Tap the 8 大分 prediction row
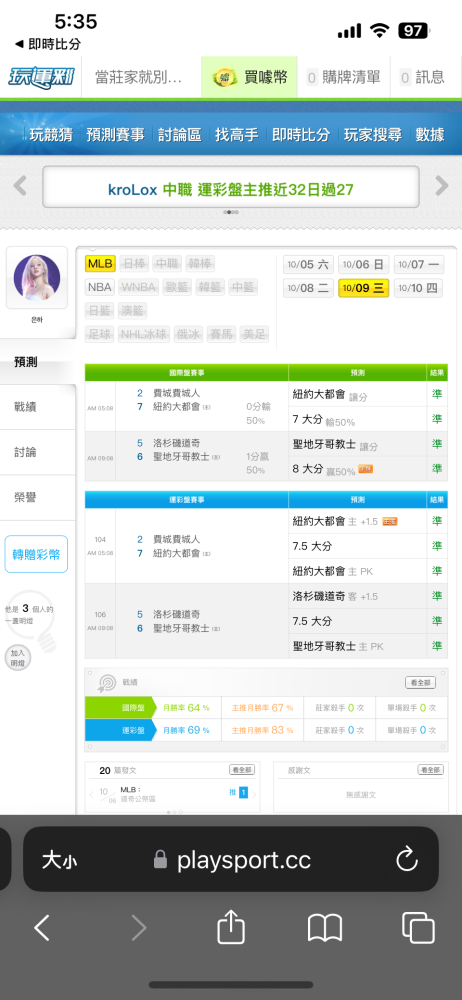 click(357, 469)
